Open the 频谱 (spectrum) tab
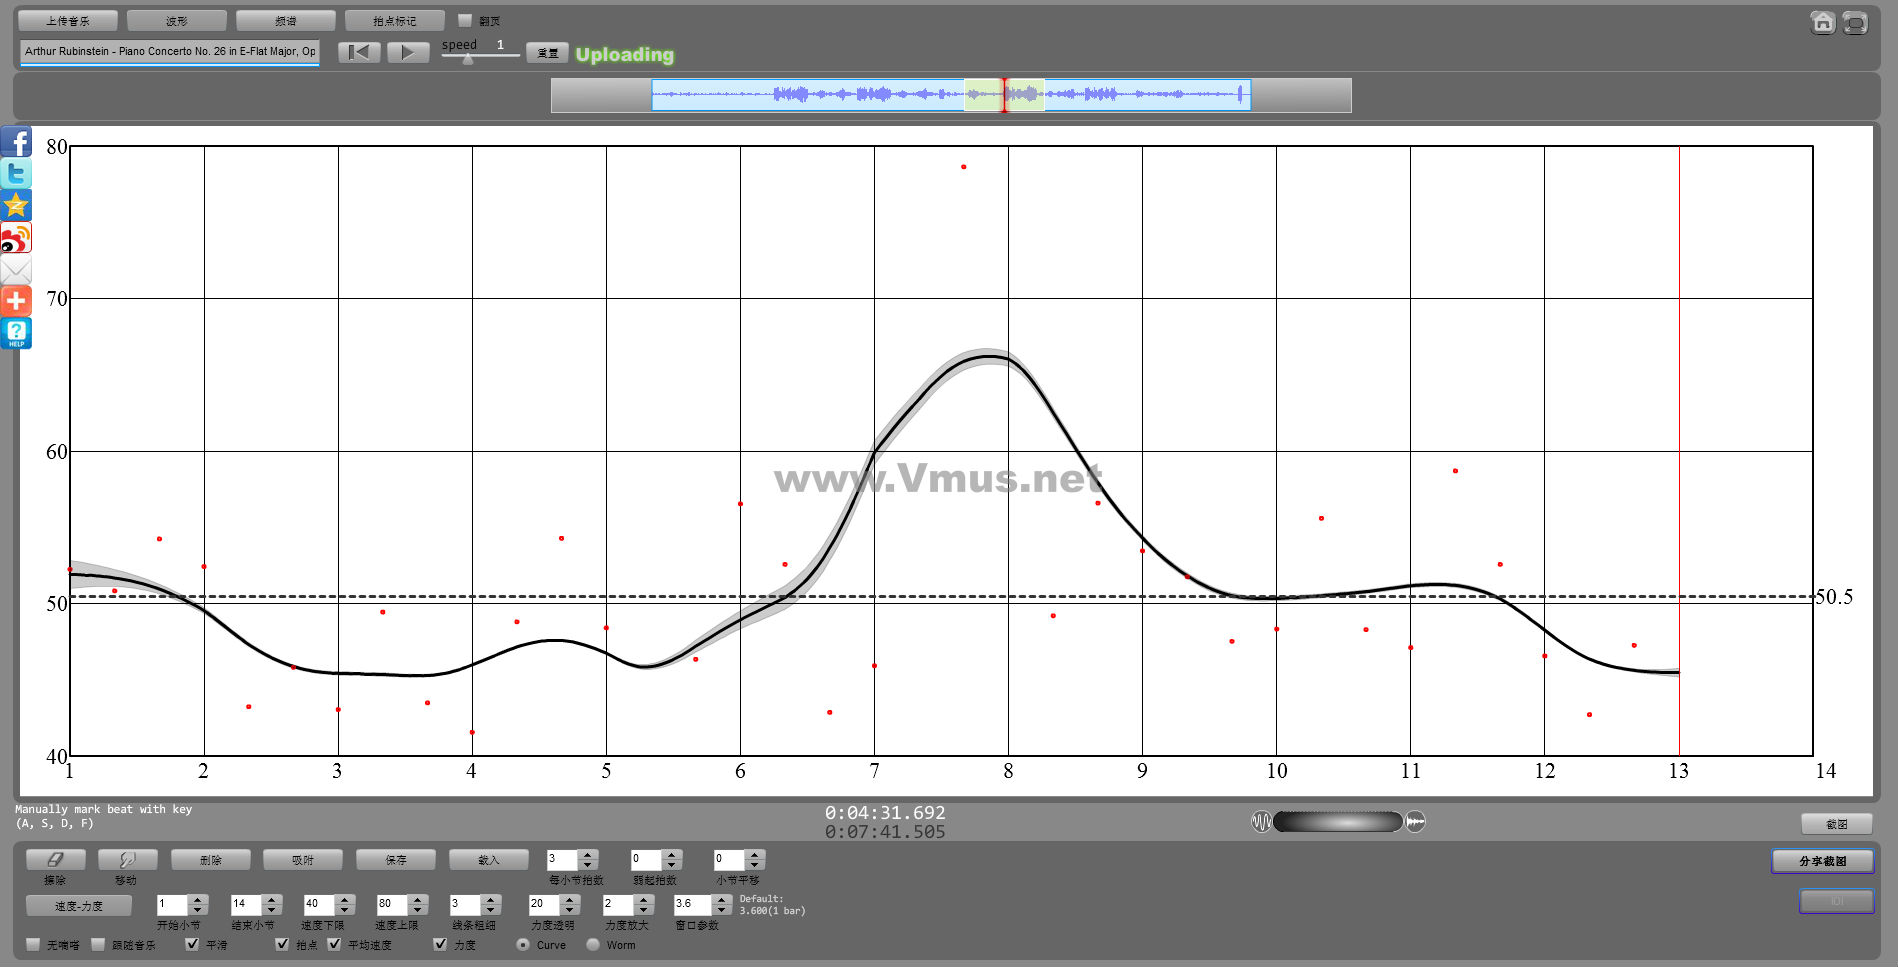 point(286,21)
